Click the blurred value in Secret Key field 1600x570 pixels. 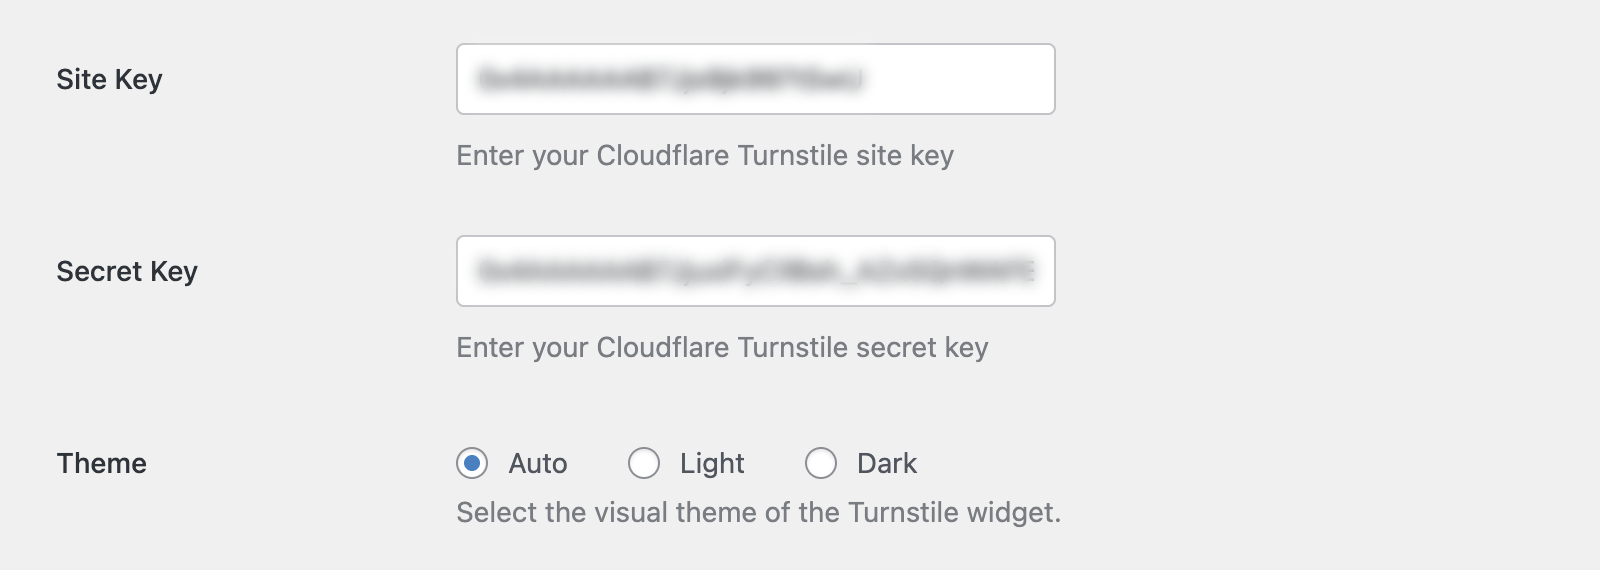tap(756, 271)
